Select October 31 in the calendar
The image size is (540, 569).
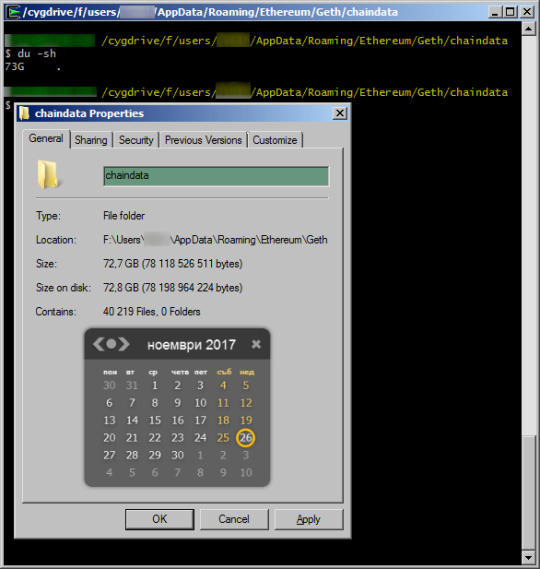coord(132,385)
